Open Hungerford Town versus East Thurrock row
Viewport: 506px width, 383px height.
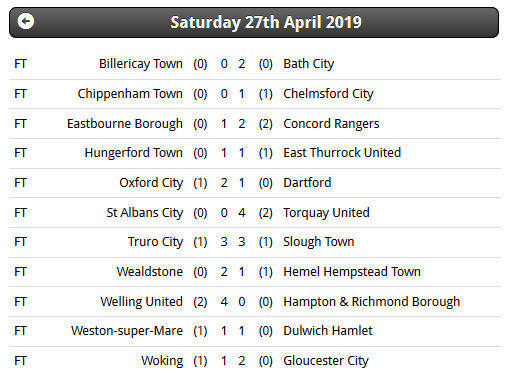pyautogui.click(x=255, y=153)
